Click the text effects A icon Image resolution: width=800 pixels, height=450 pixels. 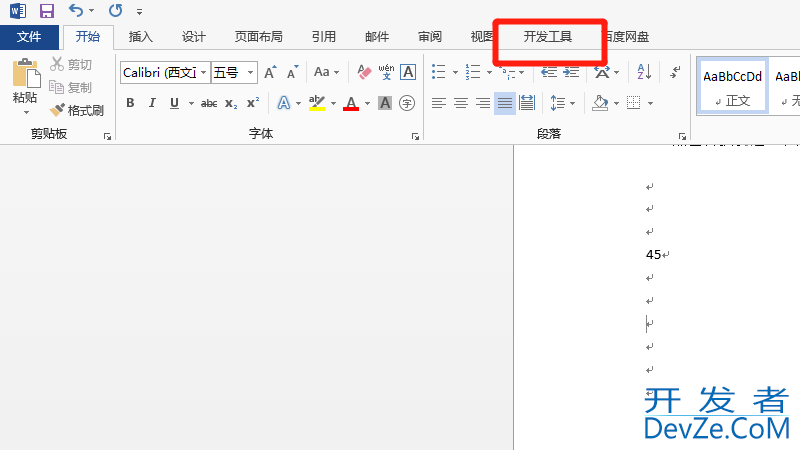click(x=284, y=103)
